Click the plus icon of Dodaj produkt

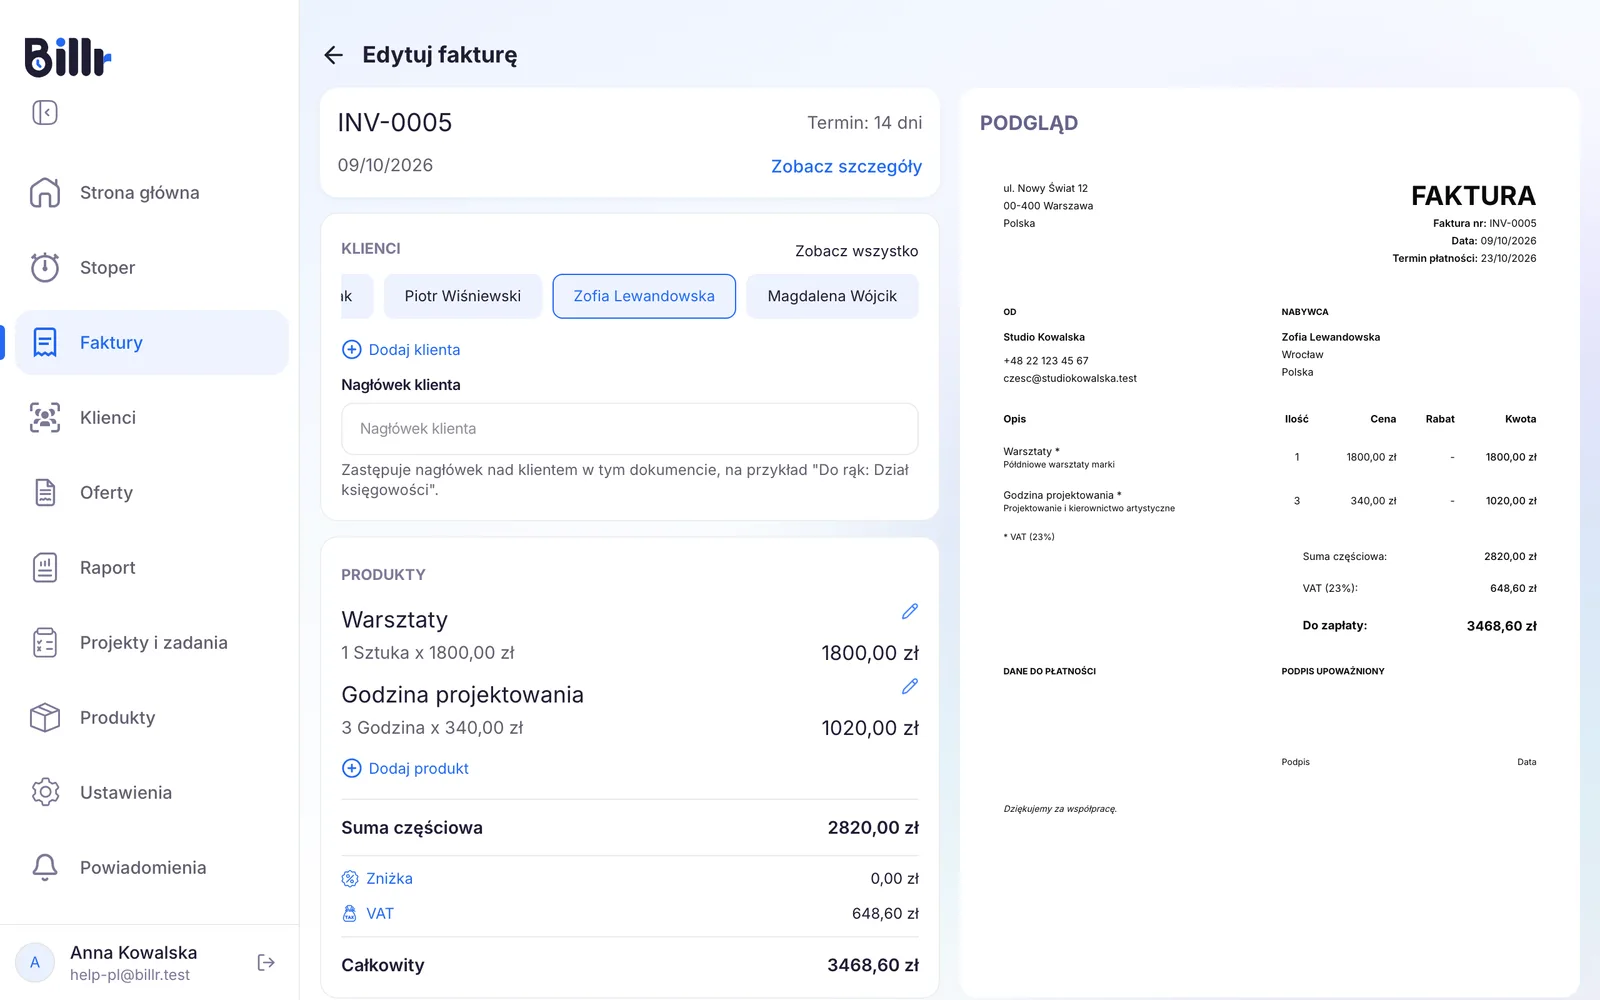point(352,768)
